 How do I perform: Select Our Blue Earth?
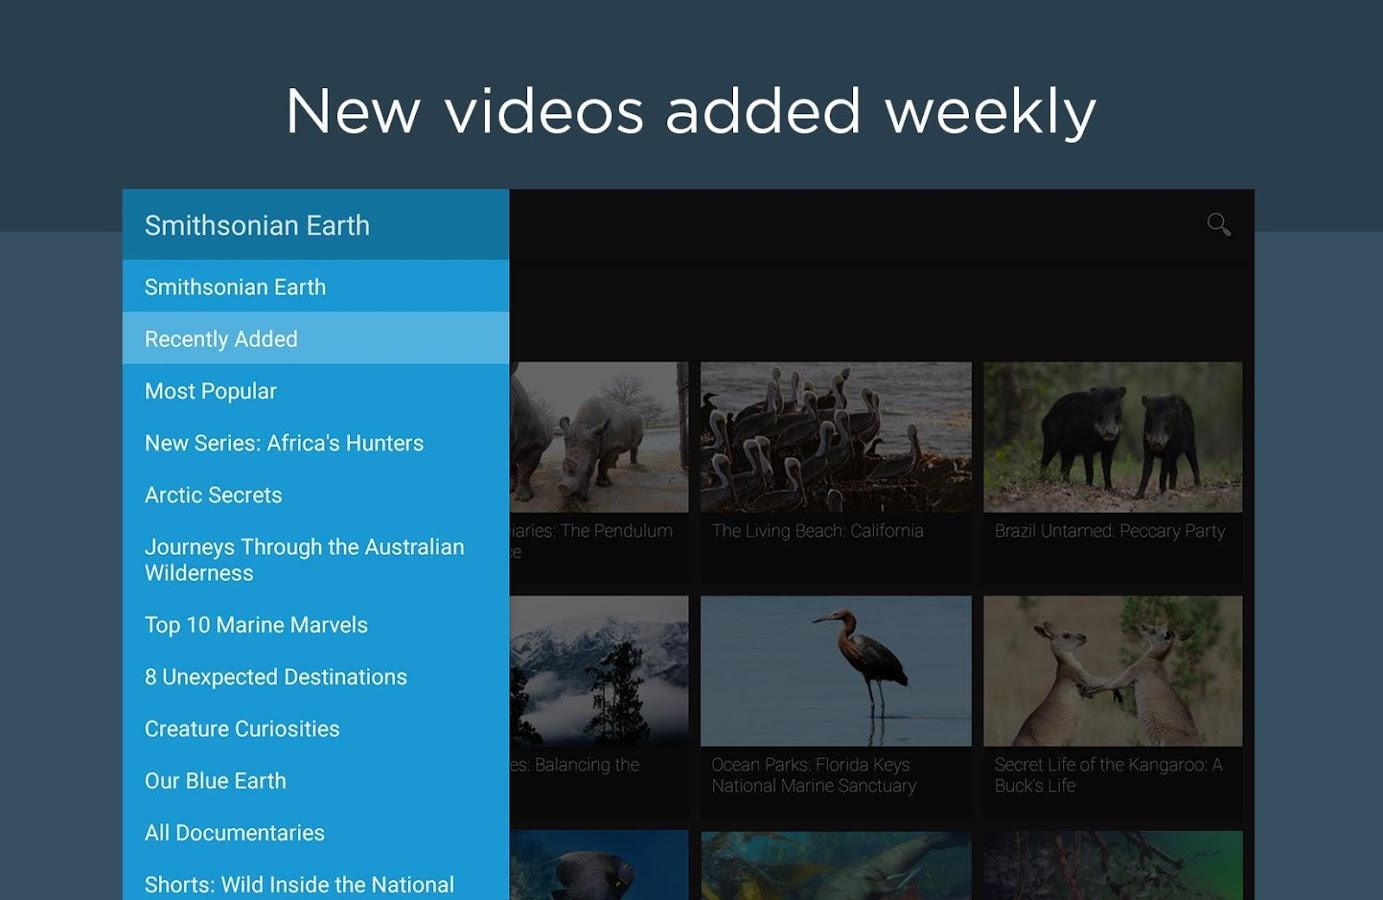215,781
